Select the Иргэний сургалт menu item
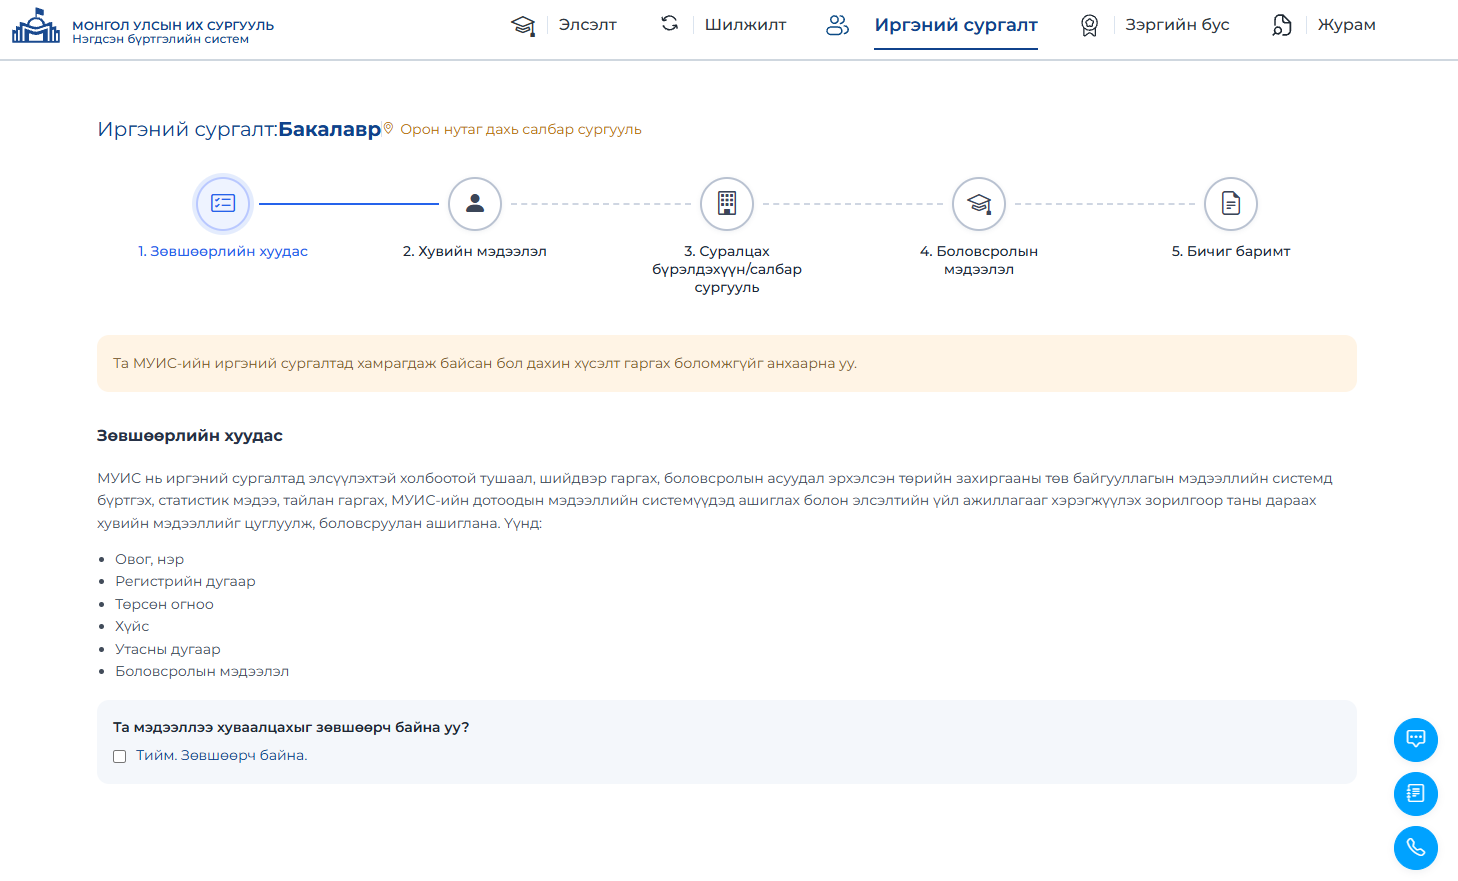1458x881 pixels. 956,25
